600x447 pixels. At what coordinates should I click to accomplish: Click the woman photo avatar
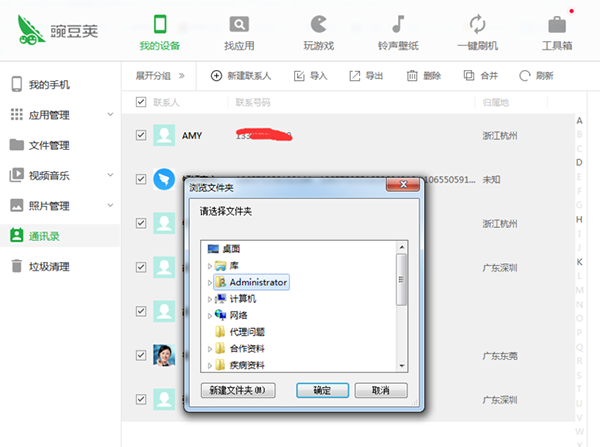[164, 355]
